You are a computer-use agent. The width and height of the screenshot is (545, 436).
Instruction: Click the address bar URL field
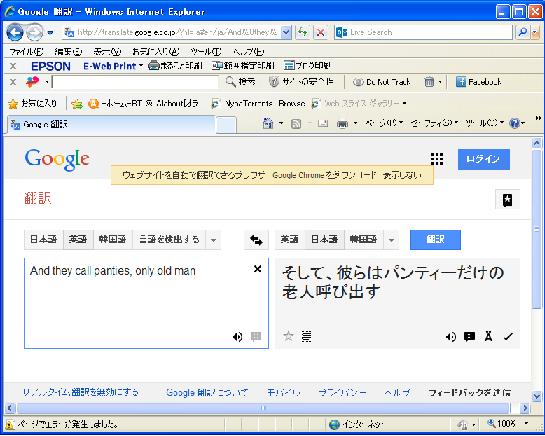pos(171,32)
